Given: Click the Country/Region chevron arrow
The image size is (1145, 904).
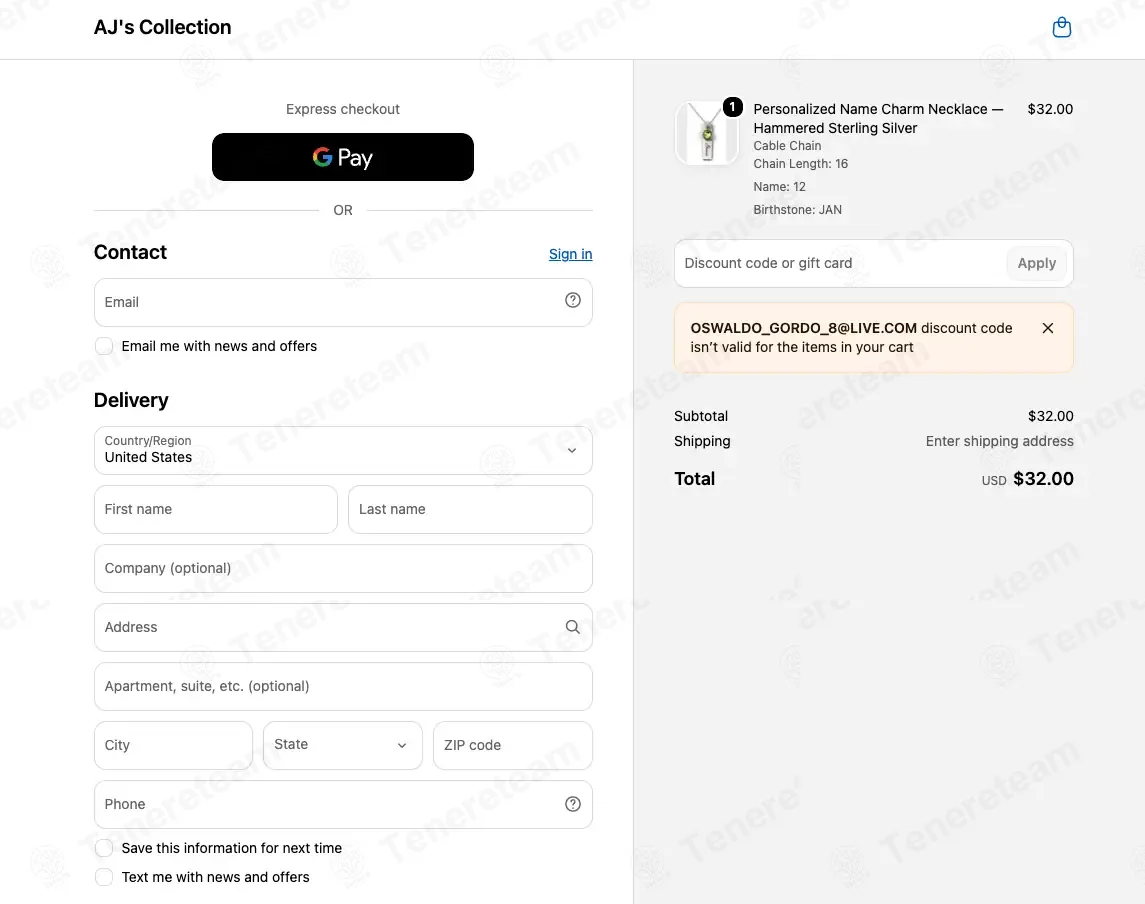Looking at the screenshot, I should tap(572, 451).
